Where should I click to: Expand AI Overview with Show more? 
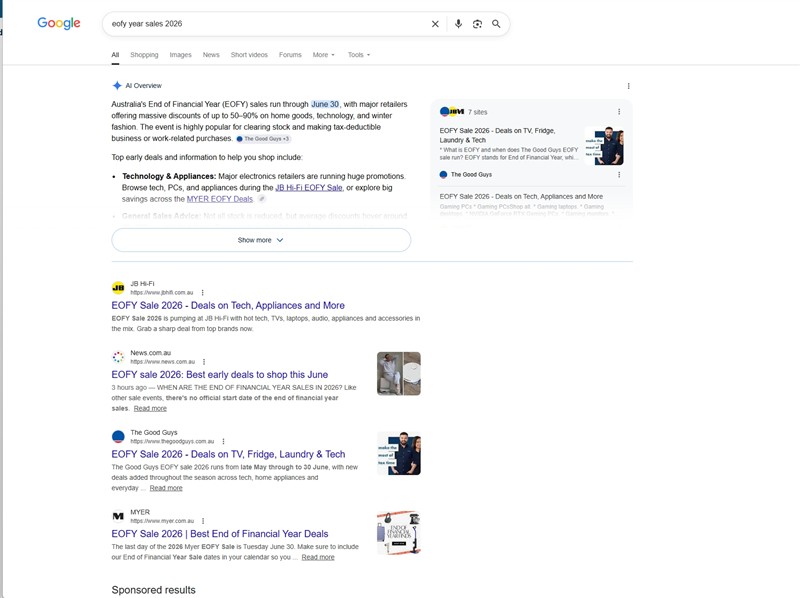point(261,240)
